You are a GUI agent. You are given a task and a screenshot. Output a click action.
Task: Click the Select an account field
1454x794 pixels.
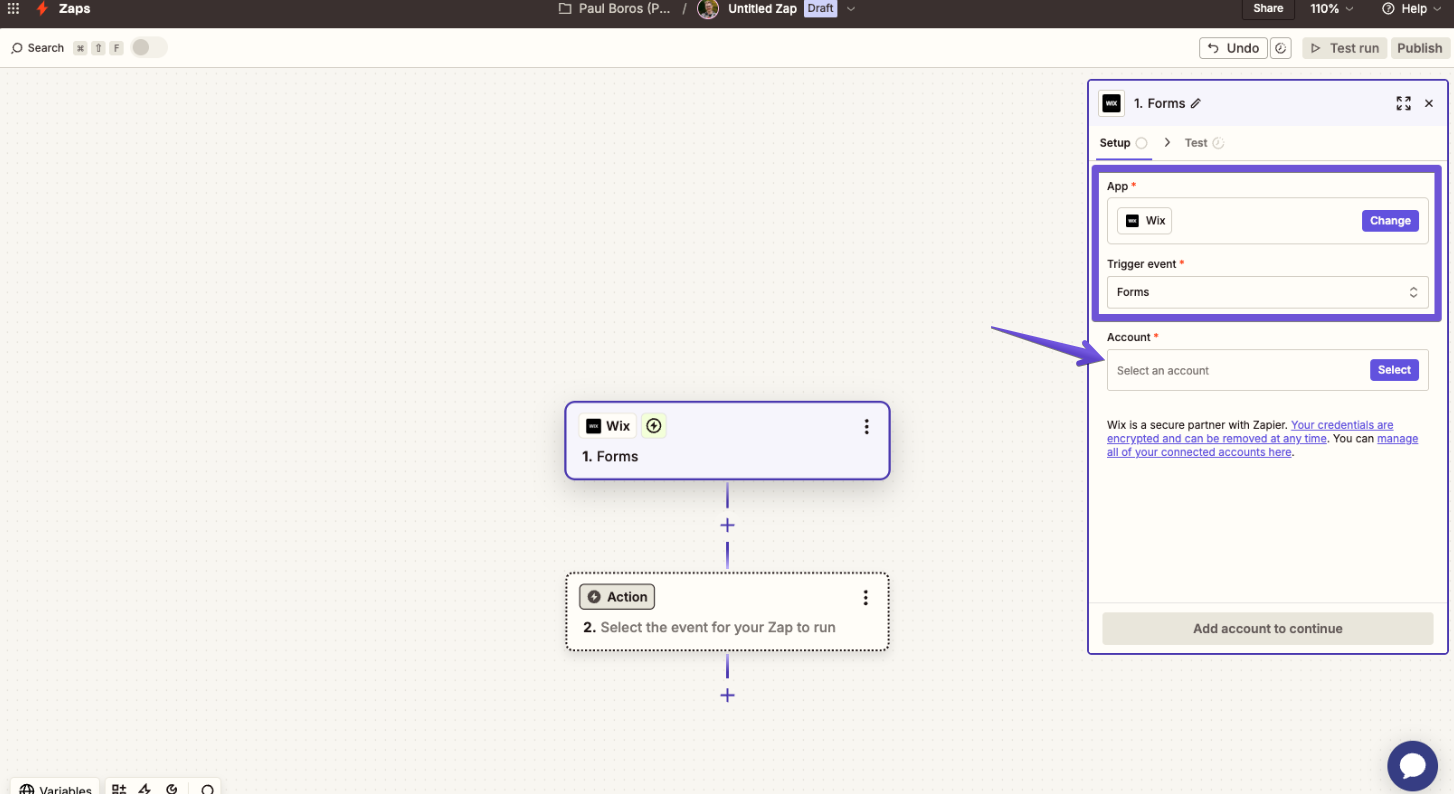pos(1268,370)
